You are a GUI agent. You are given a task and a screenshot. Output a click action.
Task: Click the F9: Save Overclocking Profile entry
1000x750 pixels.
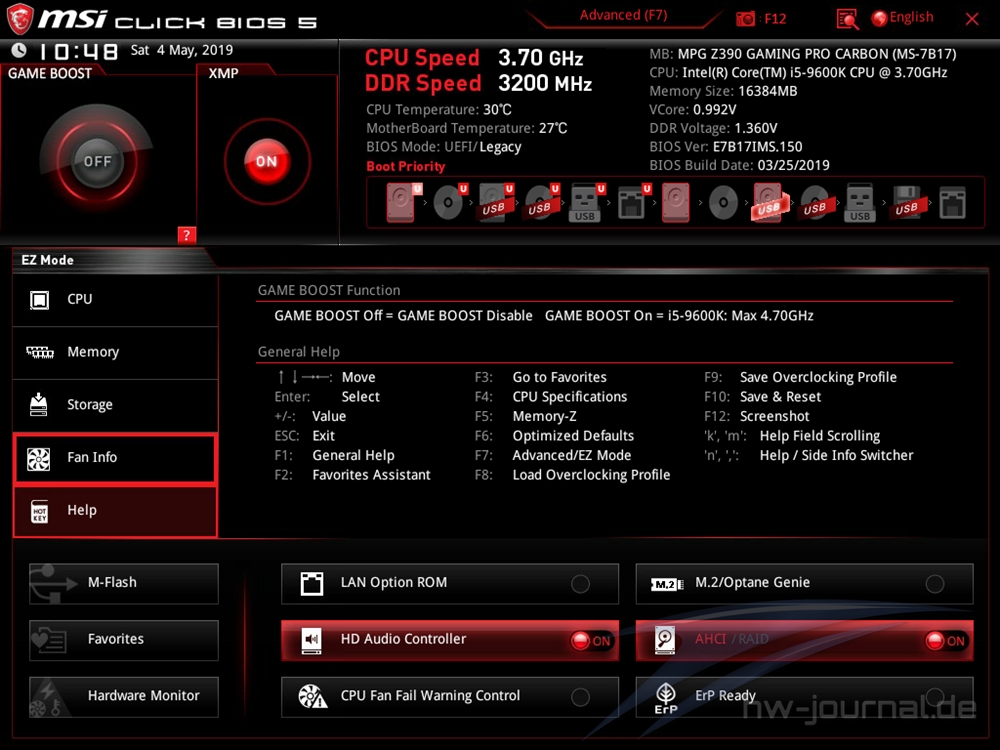click(800, 377)
